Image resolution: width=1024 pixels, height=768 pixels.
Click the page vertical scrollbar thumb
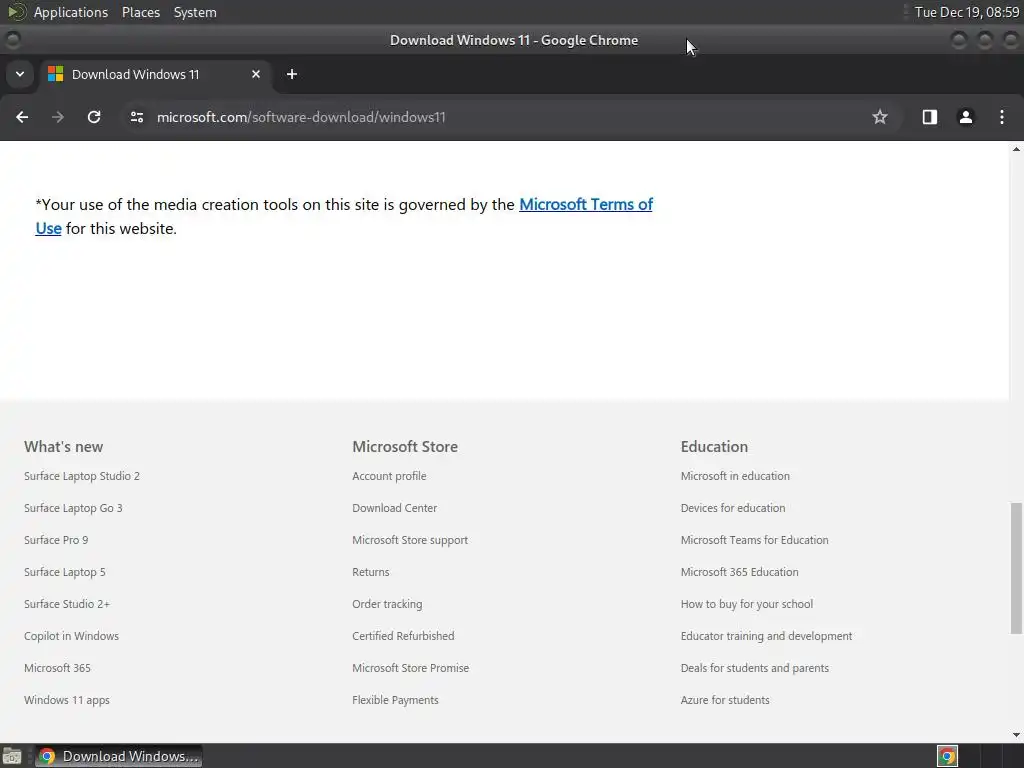(x=1016, y=568)
